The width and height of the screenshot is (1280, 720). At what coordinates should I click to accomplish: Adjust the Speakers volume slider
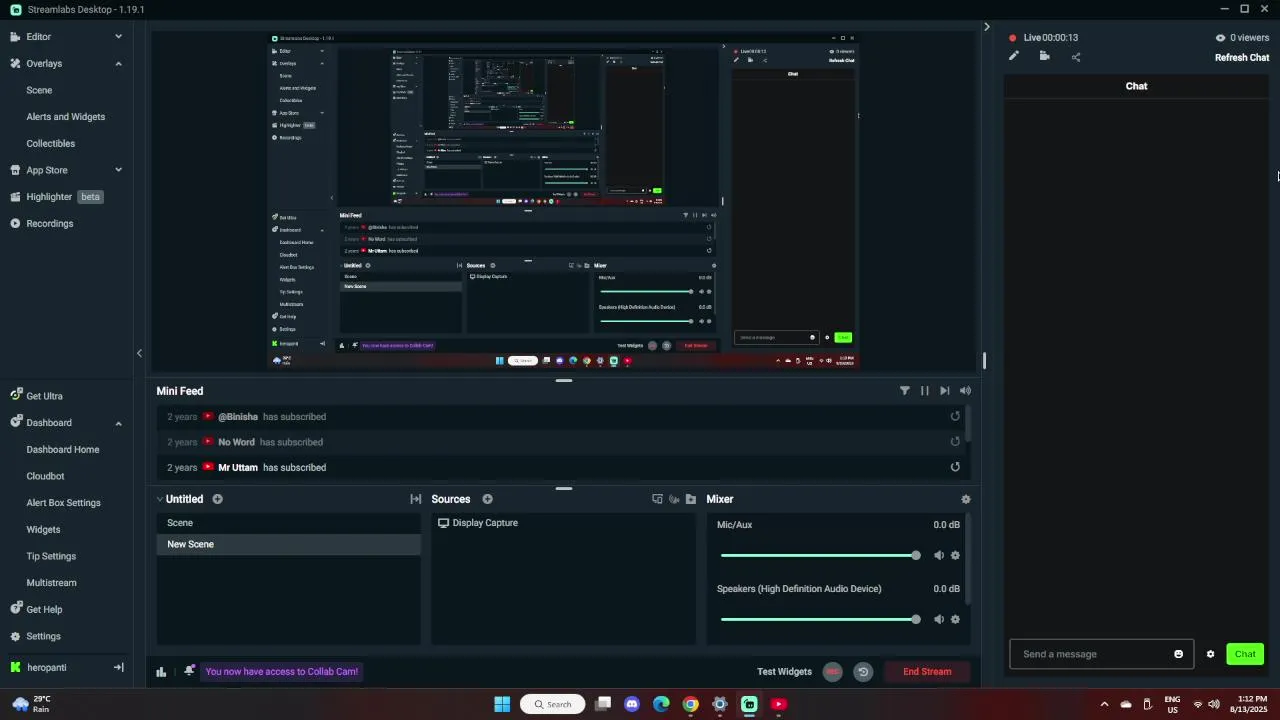pos(820,619)
